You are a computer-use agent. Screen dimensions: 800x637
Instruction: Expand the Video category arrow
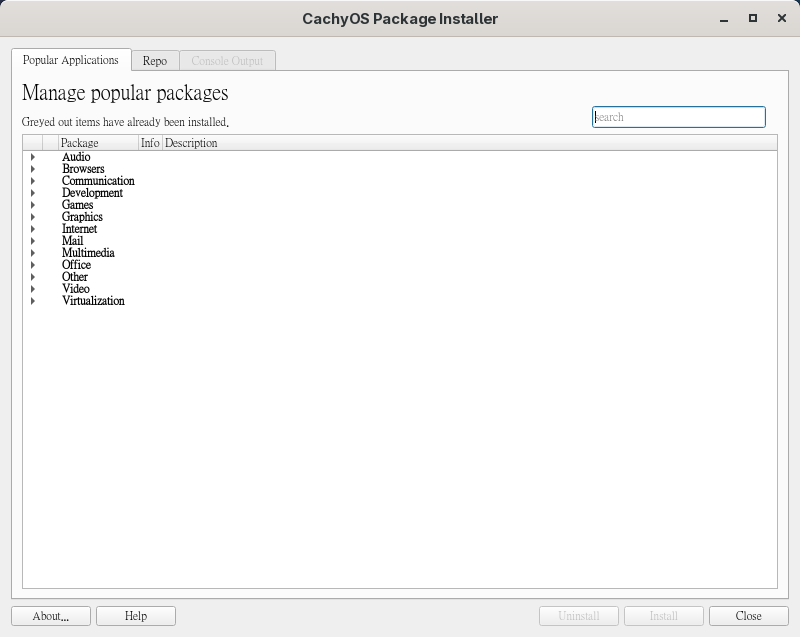click(33, 289)
